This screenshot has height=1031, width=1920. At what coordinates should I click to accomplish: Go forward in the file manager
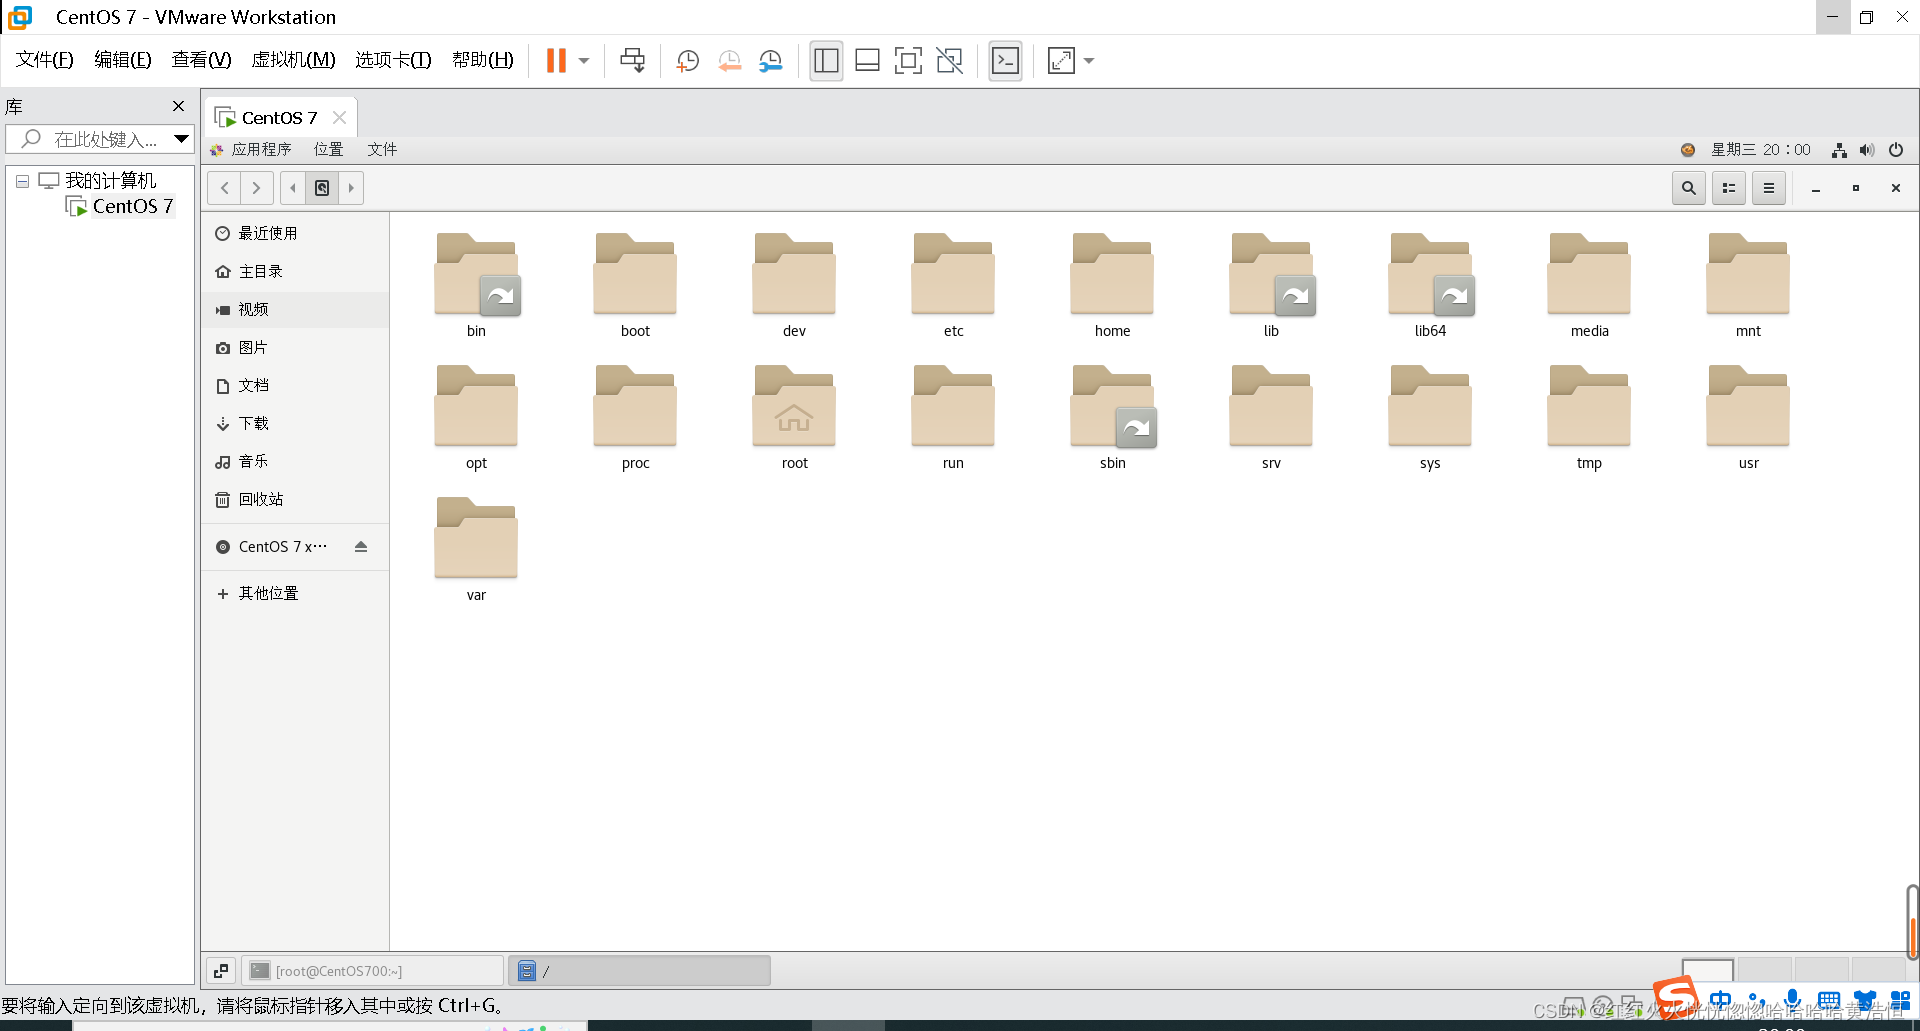pos(257,188)
